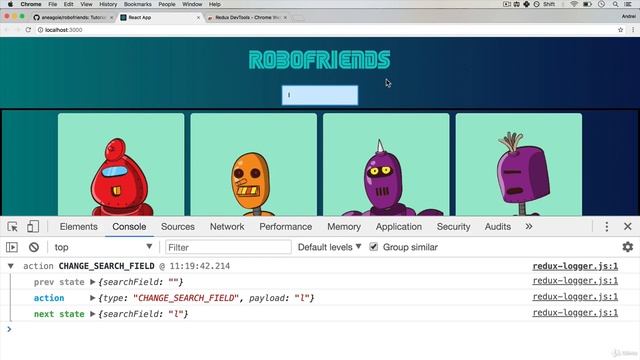The image size is (640, 360).
Task: Open the Apple menu
Action: 10,4
